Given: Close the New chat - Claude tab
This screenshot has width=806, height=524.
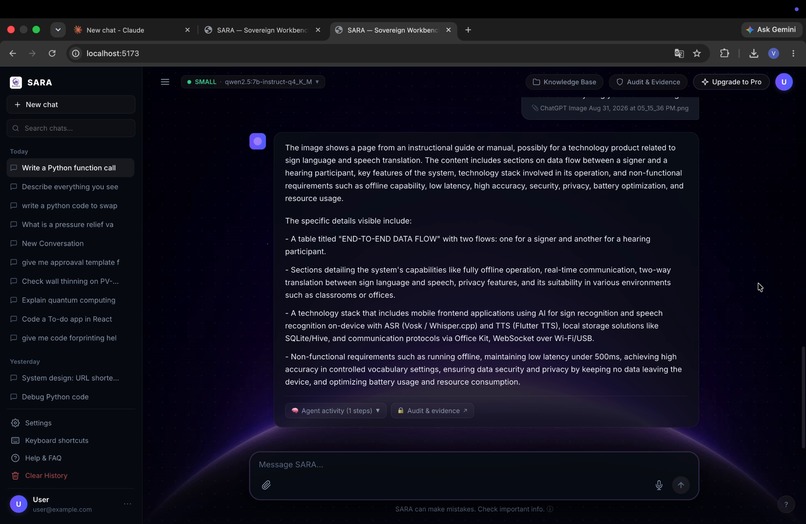Looking at the screenshot, I should point(187,30).
